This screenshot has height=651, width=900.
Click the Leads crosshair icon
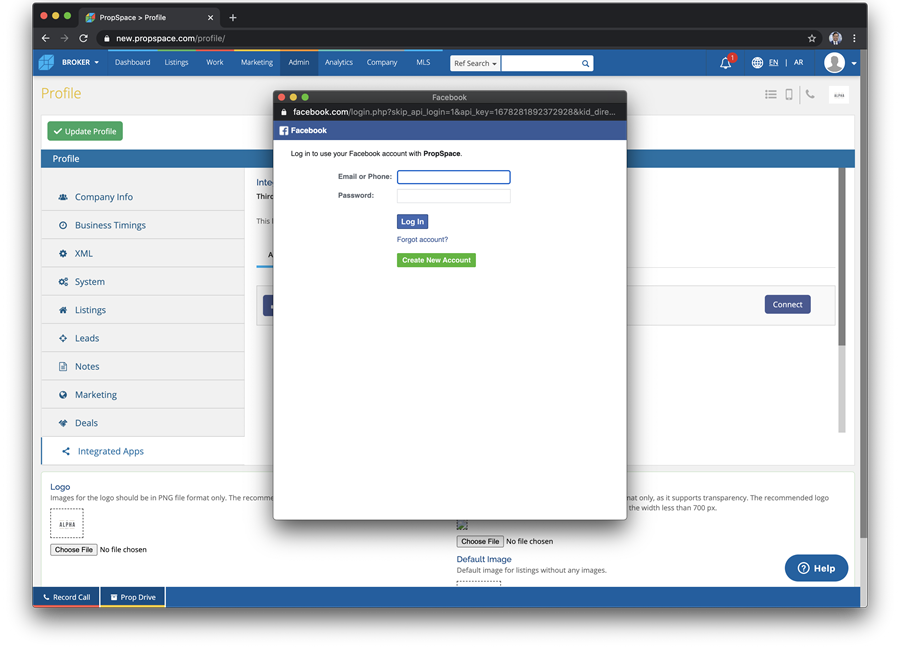[63, 338]
